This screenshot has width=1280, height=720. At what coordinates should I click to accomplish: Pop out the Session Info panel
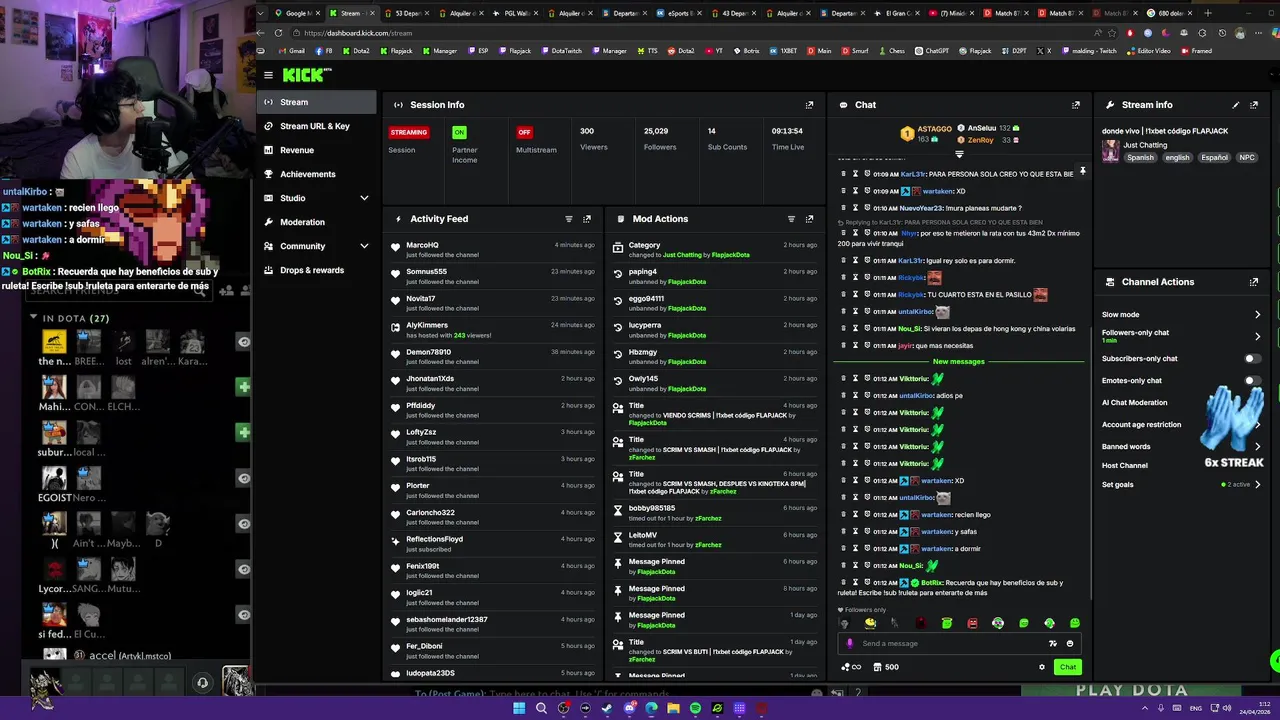pos(809,105)
